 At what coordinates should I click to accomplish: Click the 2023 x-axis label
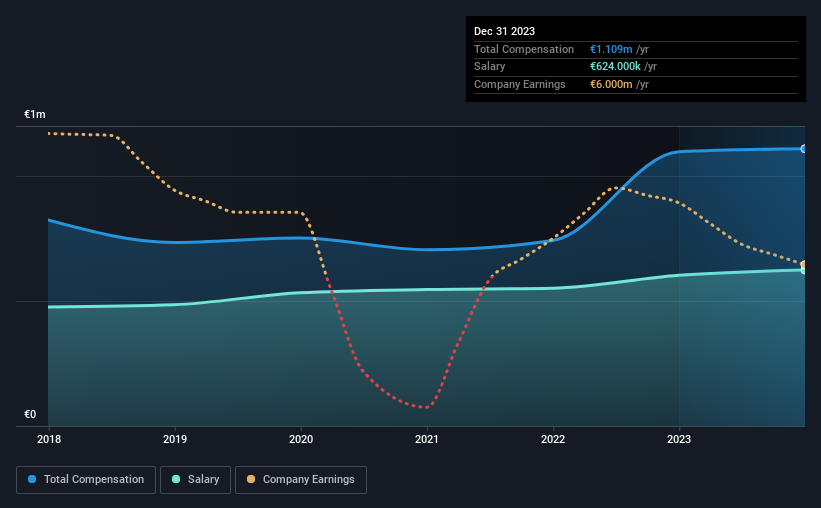pos(679,439)
